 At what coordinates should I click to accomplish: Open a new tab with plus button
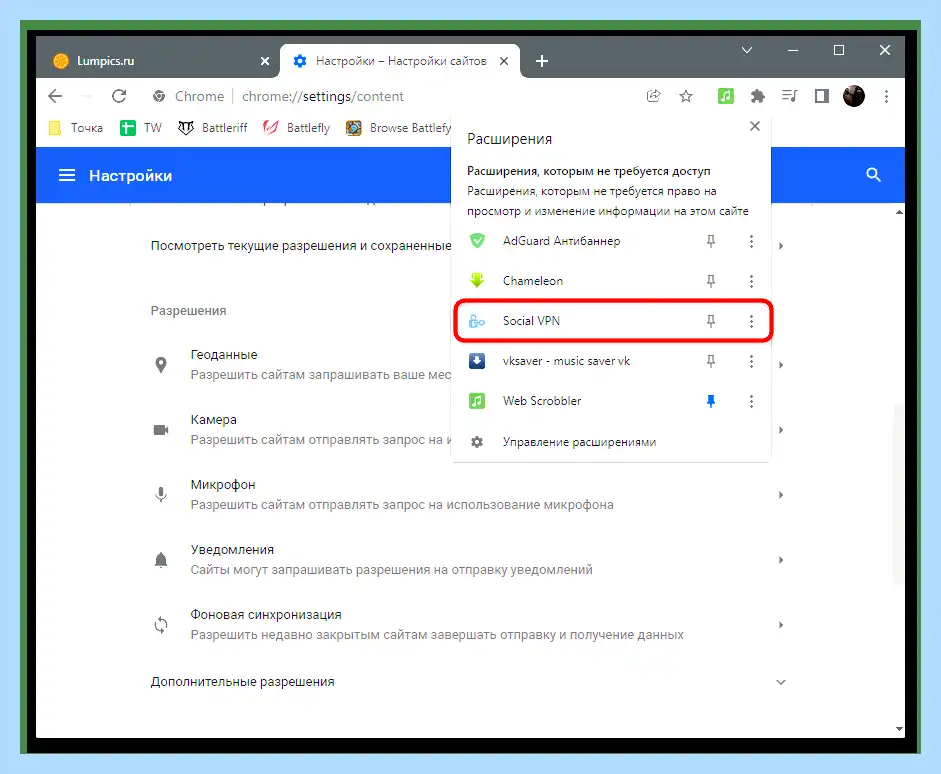point(542,61)
